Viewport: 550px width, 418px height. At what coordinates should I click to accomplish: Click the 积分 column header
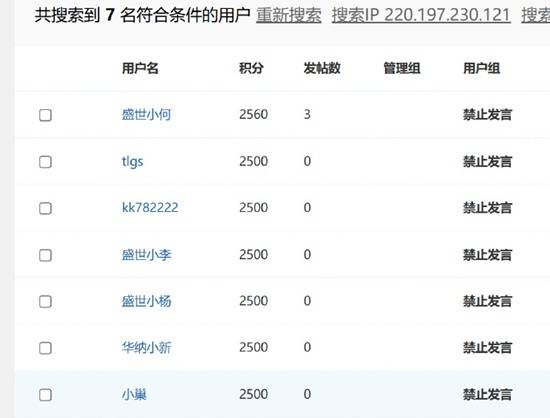(x=251, y=68)
